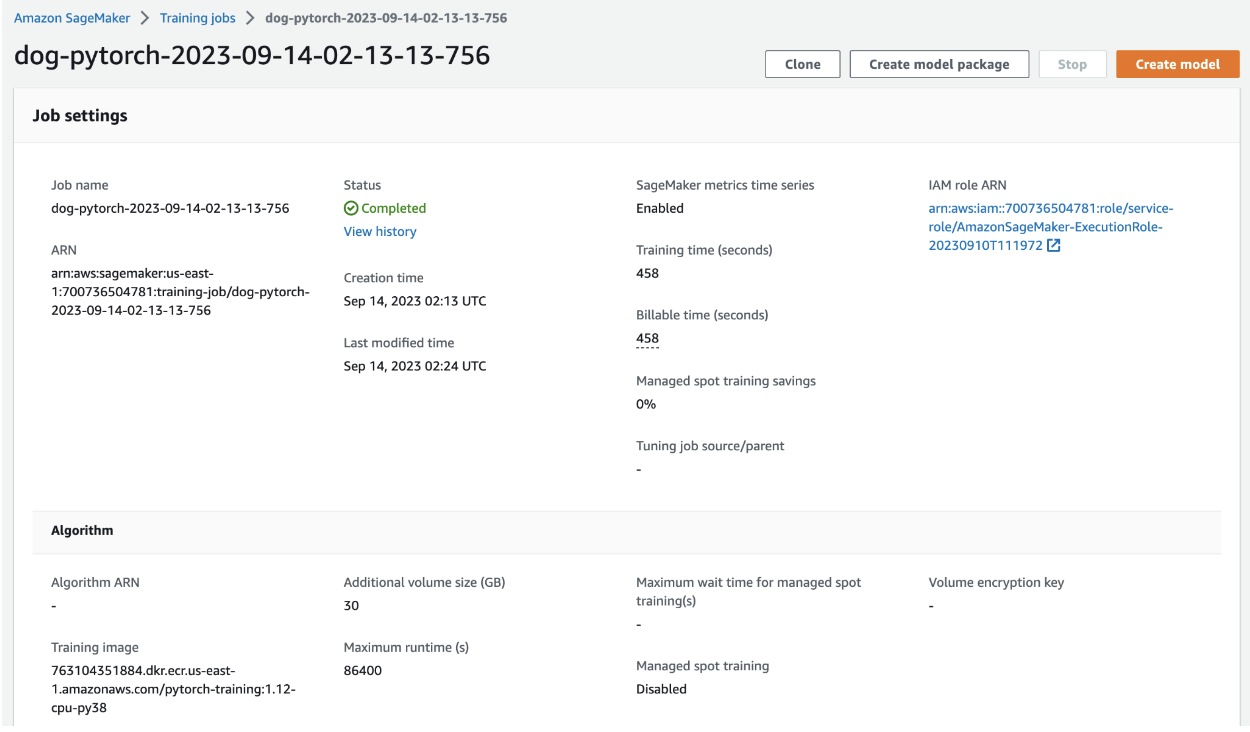The height and width of the screenshot is (732, 1250).
Task: Select the training-job ARN value text
Action: (181, 292)
